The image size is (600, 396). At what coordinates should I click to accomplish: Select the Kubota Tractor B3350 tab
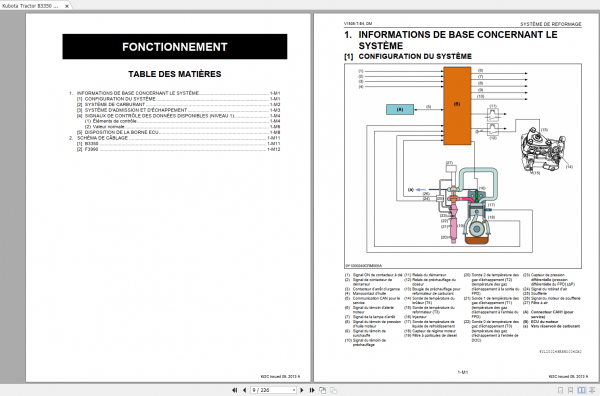(35, 5)
